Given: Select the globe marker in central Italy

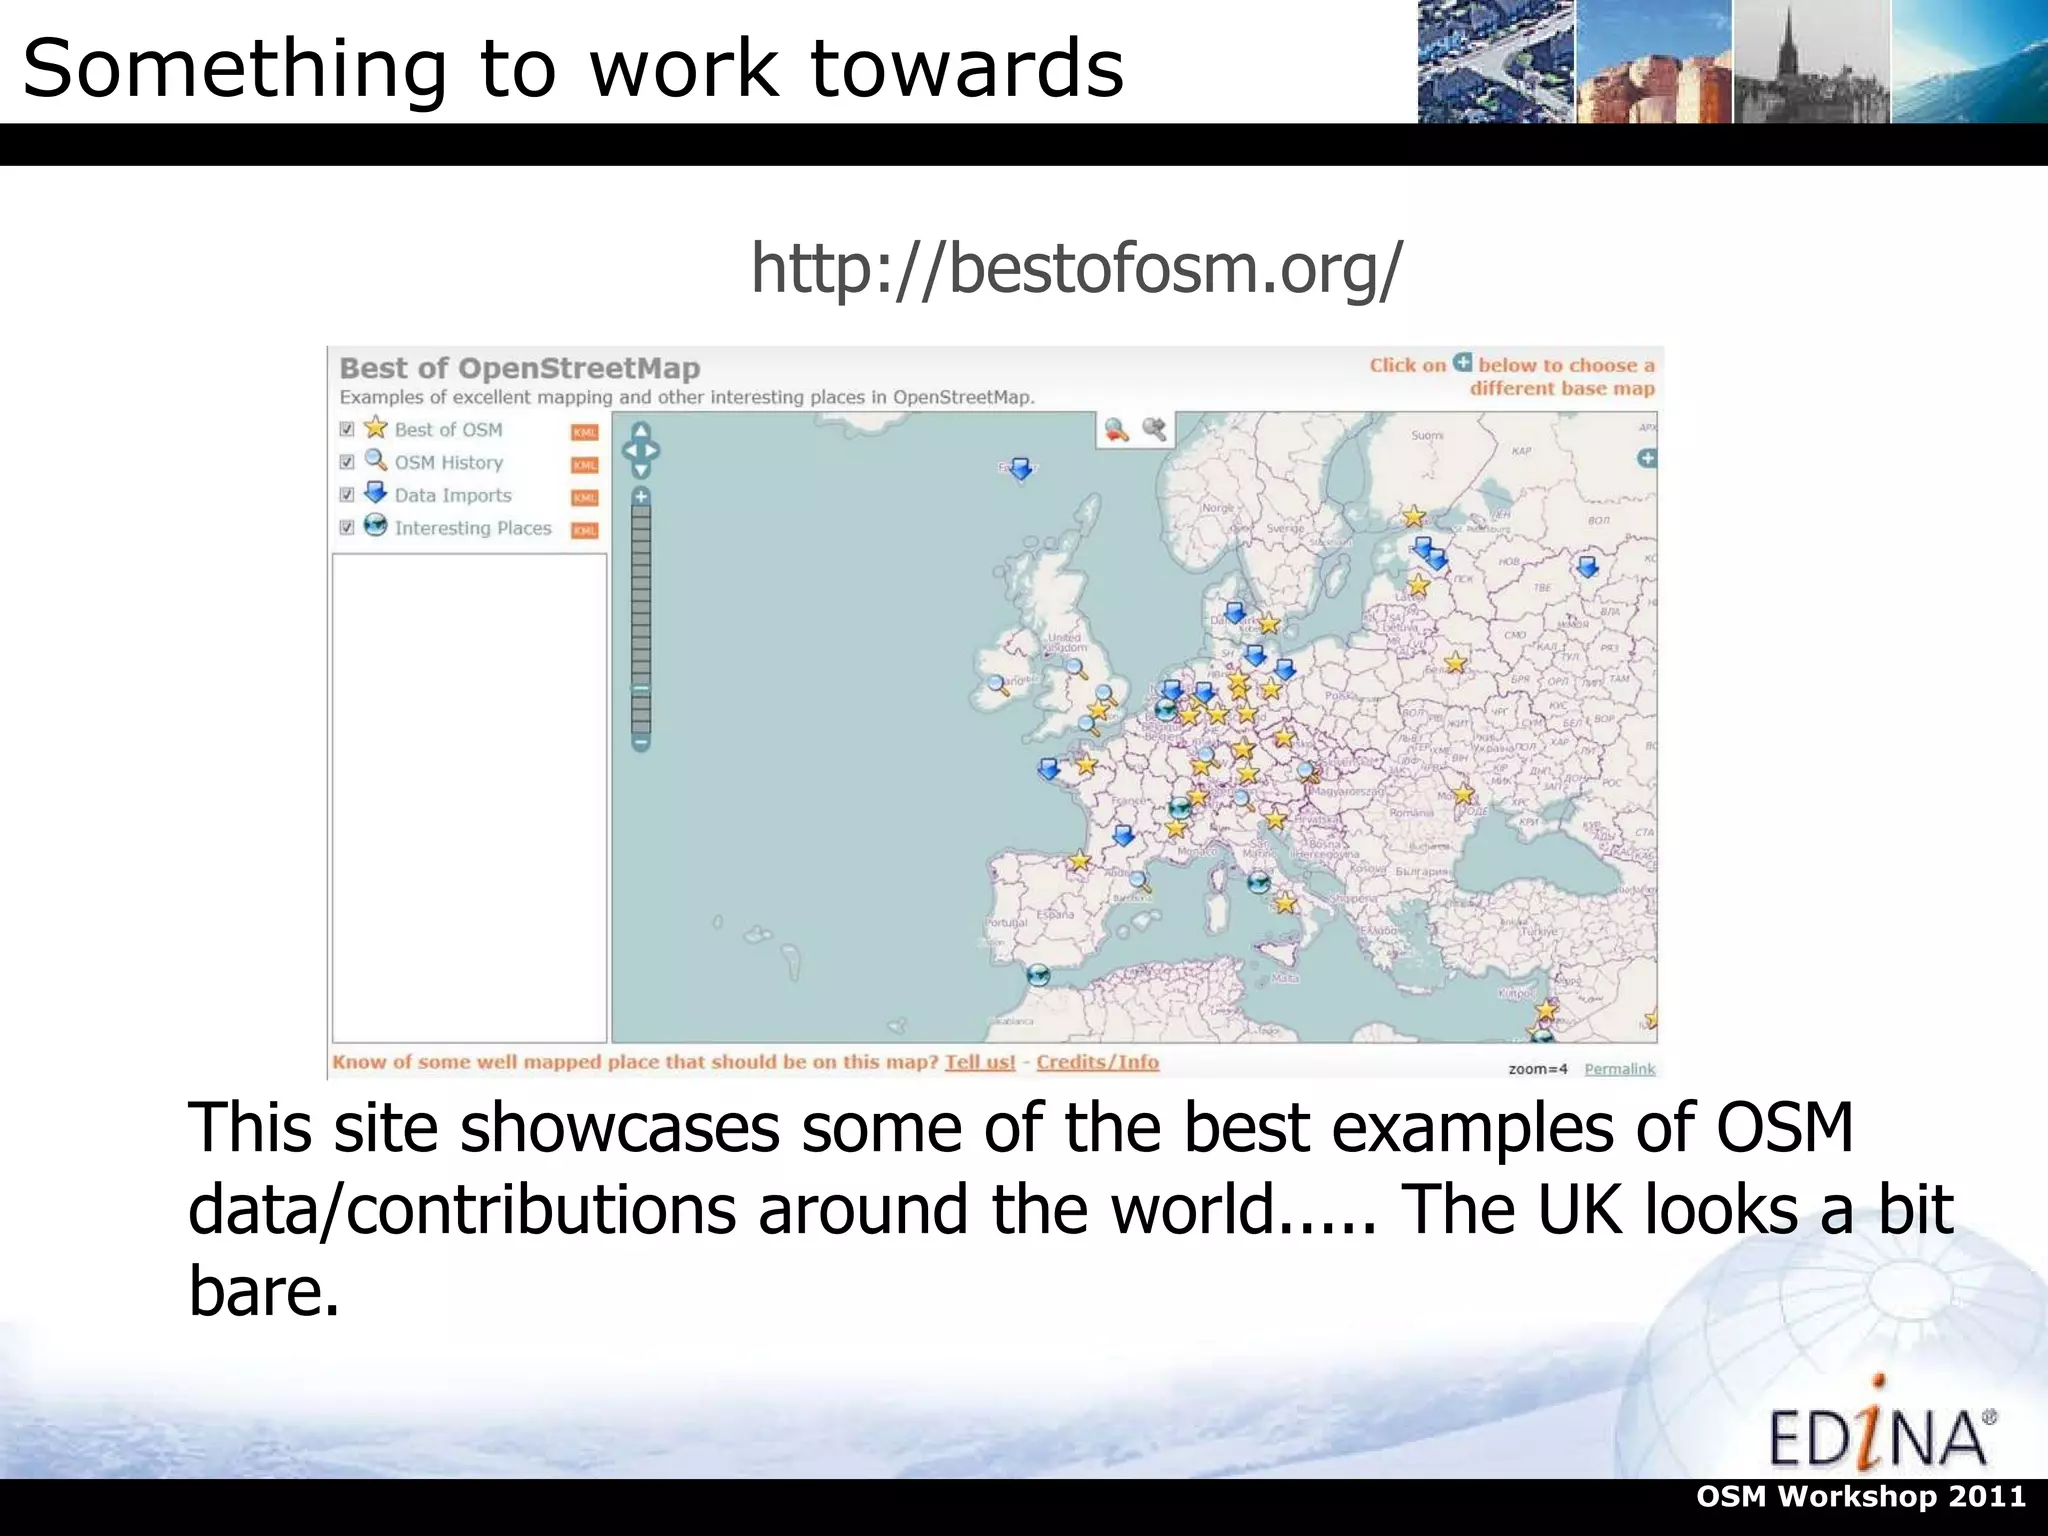Looking at the screenshot, I should (1259, 882).
